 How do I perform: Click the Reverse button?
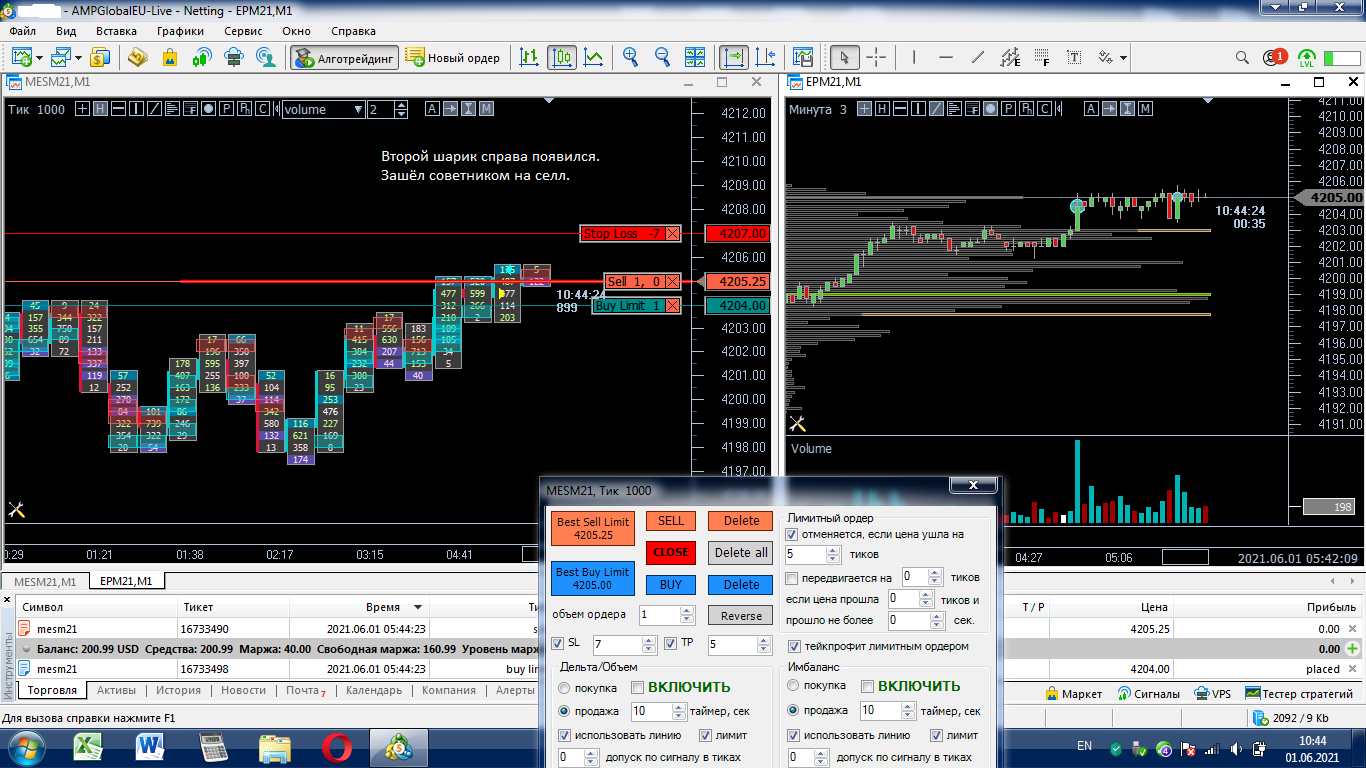(741, 616)
